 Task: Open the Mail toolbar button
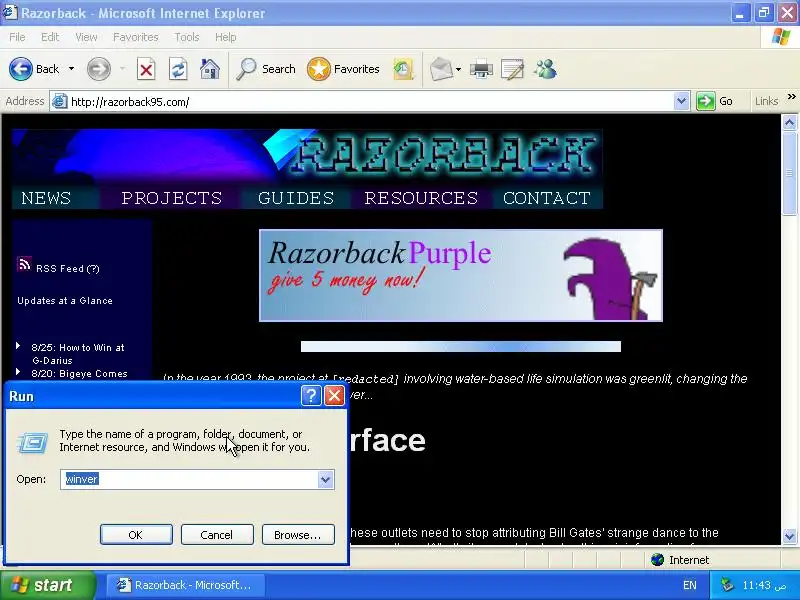(441, 69)
